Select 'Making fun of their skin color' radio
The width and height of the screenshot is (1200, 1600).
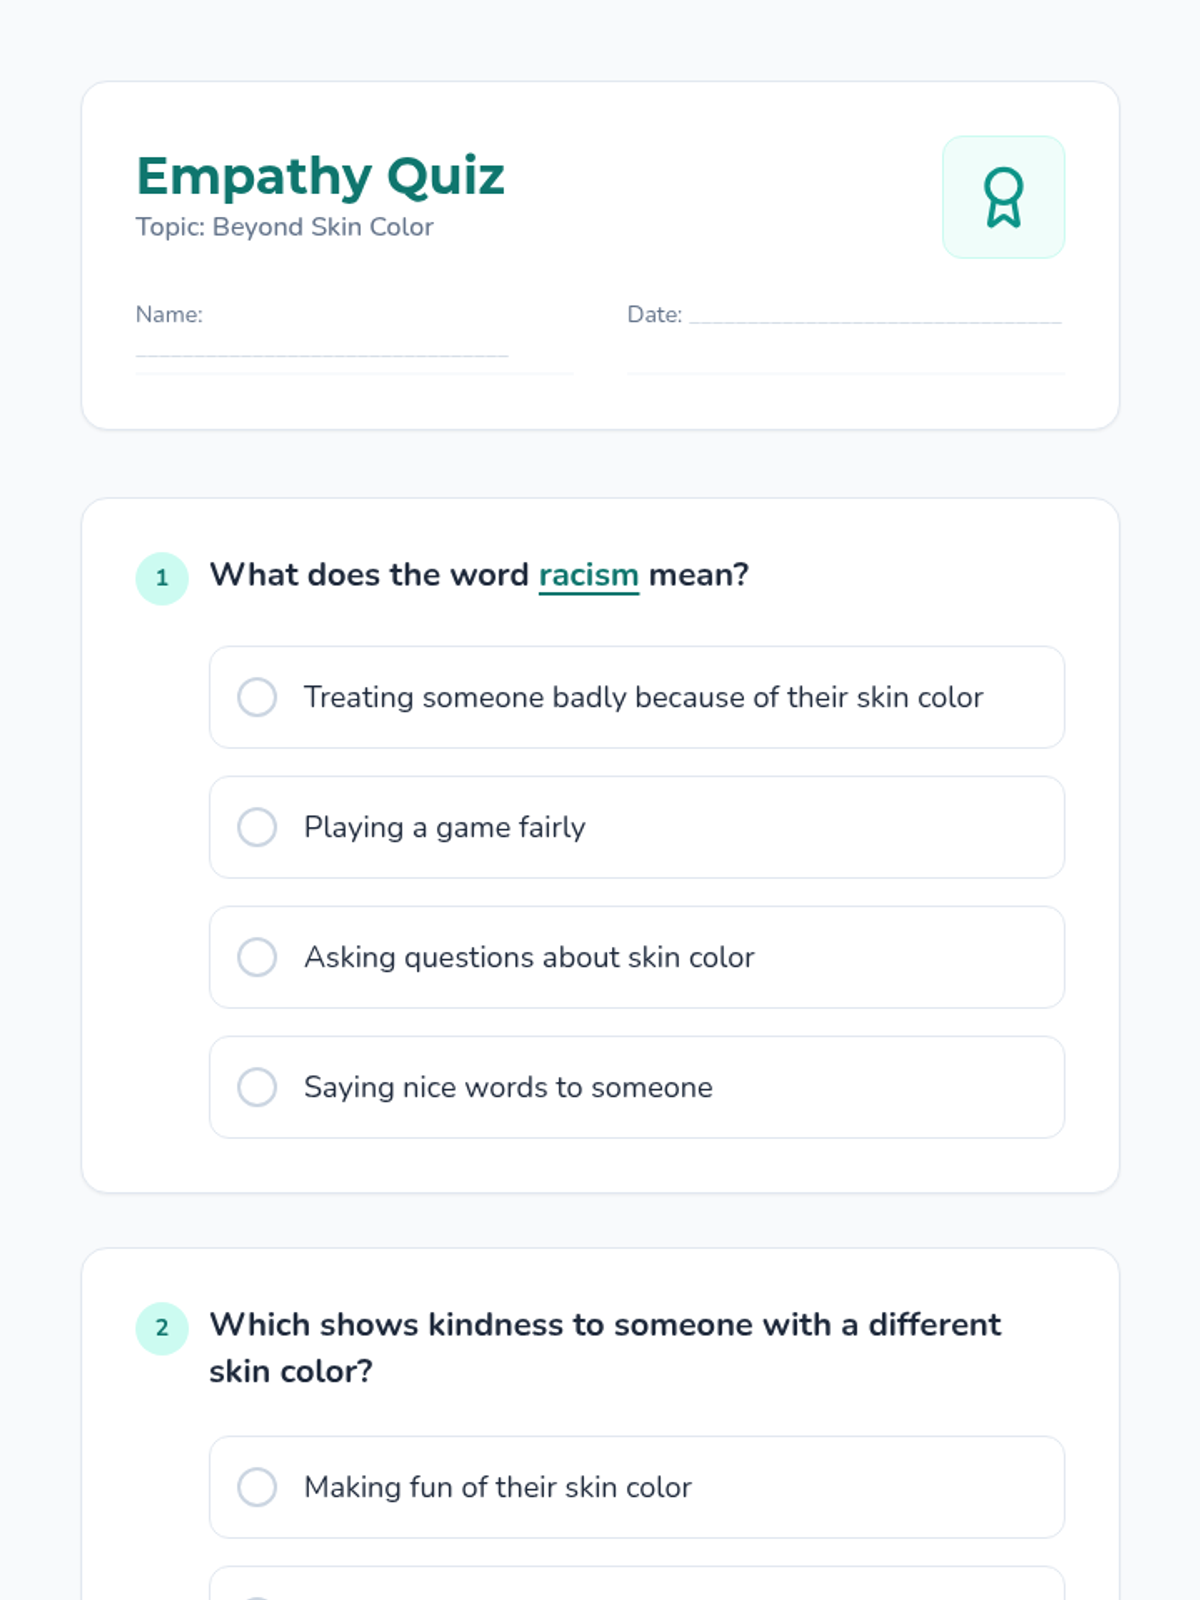click(257, 1487)
